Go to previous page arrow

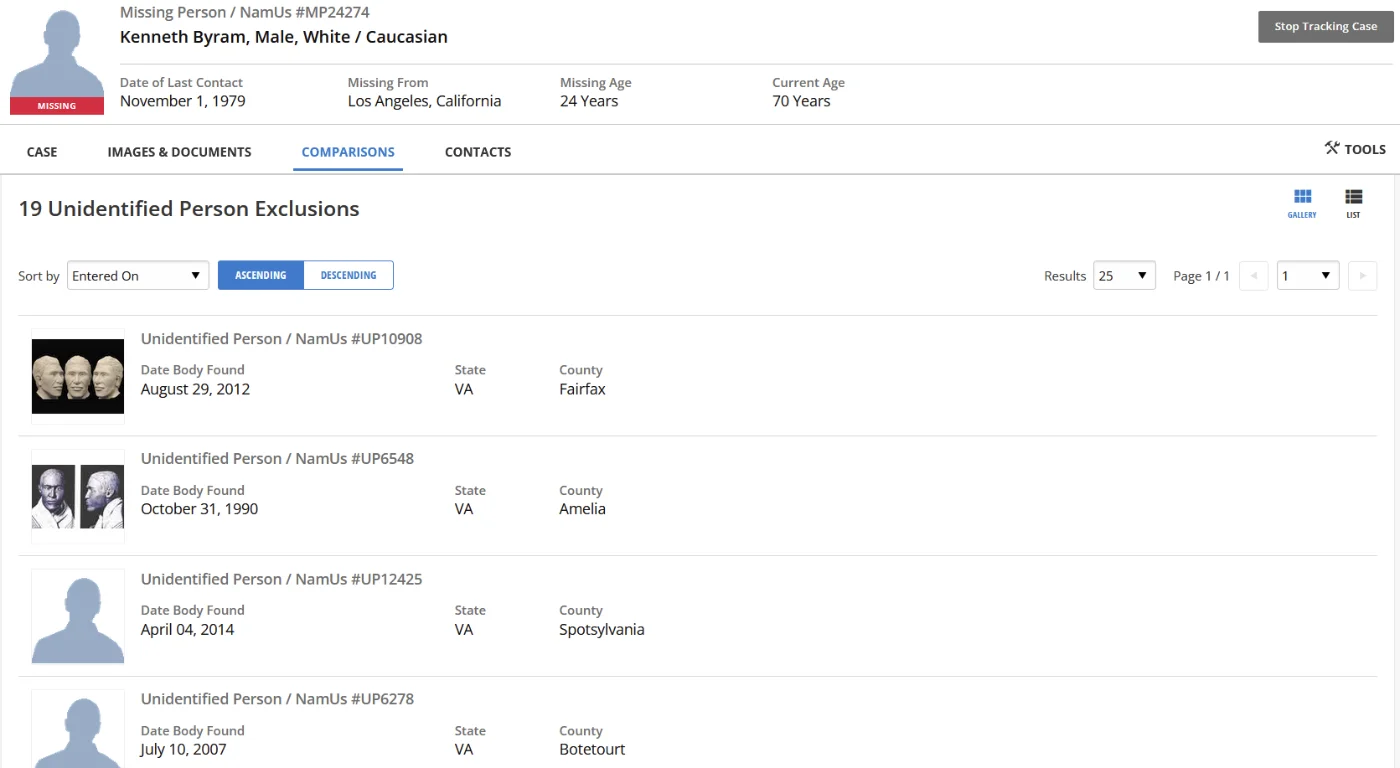pos(1253,276)
